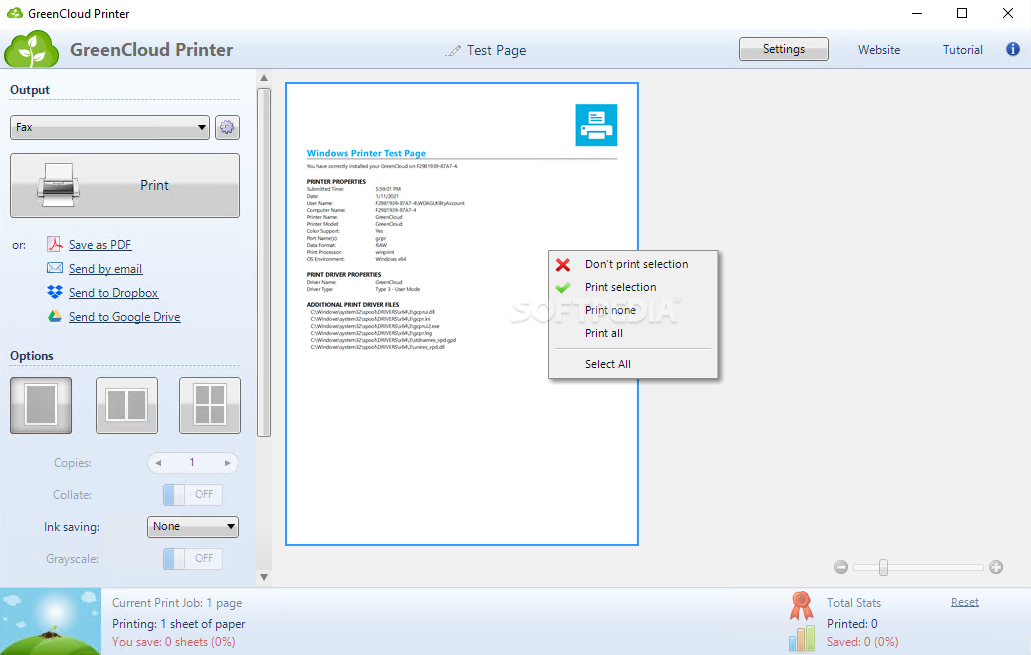The image size is (1031, 655).
Task: Click the large Print button
Action: pyautogui.click(x=125, y=185)
